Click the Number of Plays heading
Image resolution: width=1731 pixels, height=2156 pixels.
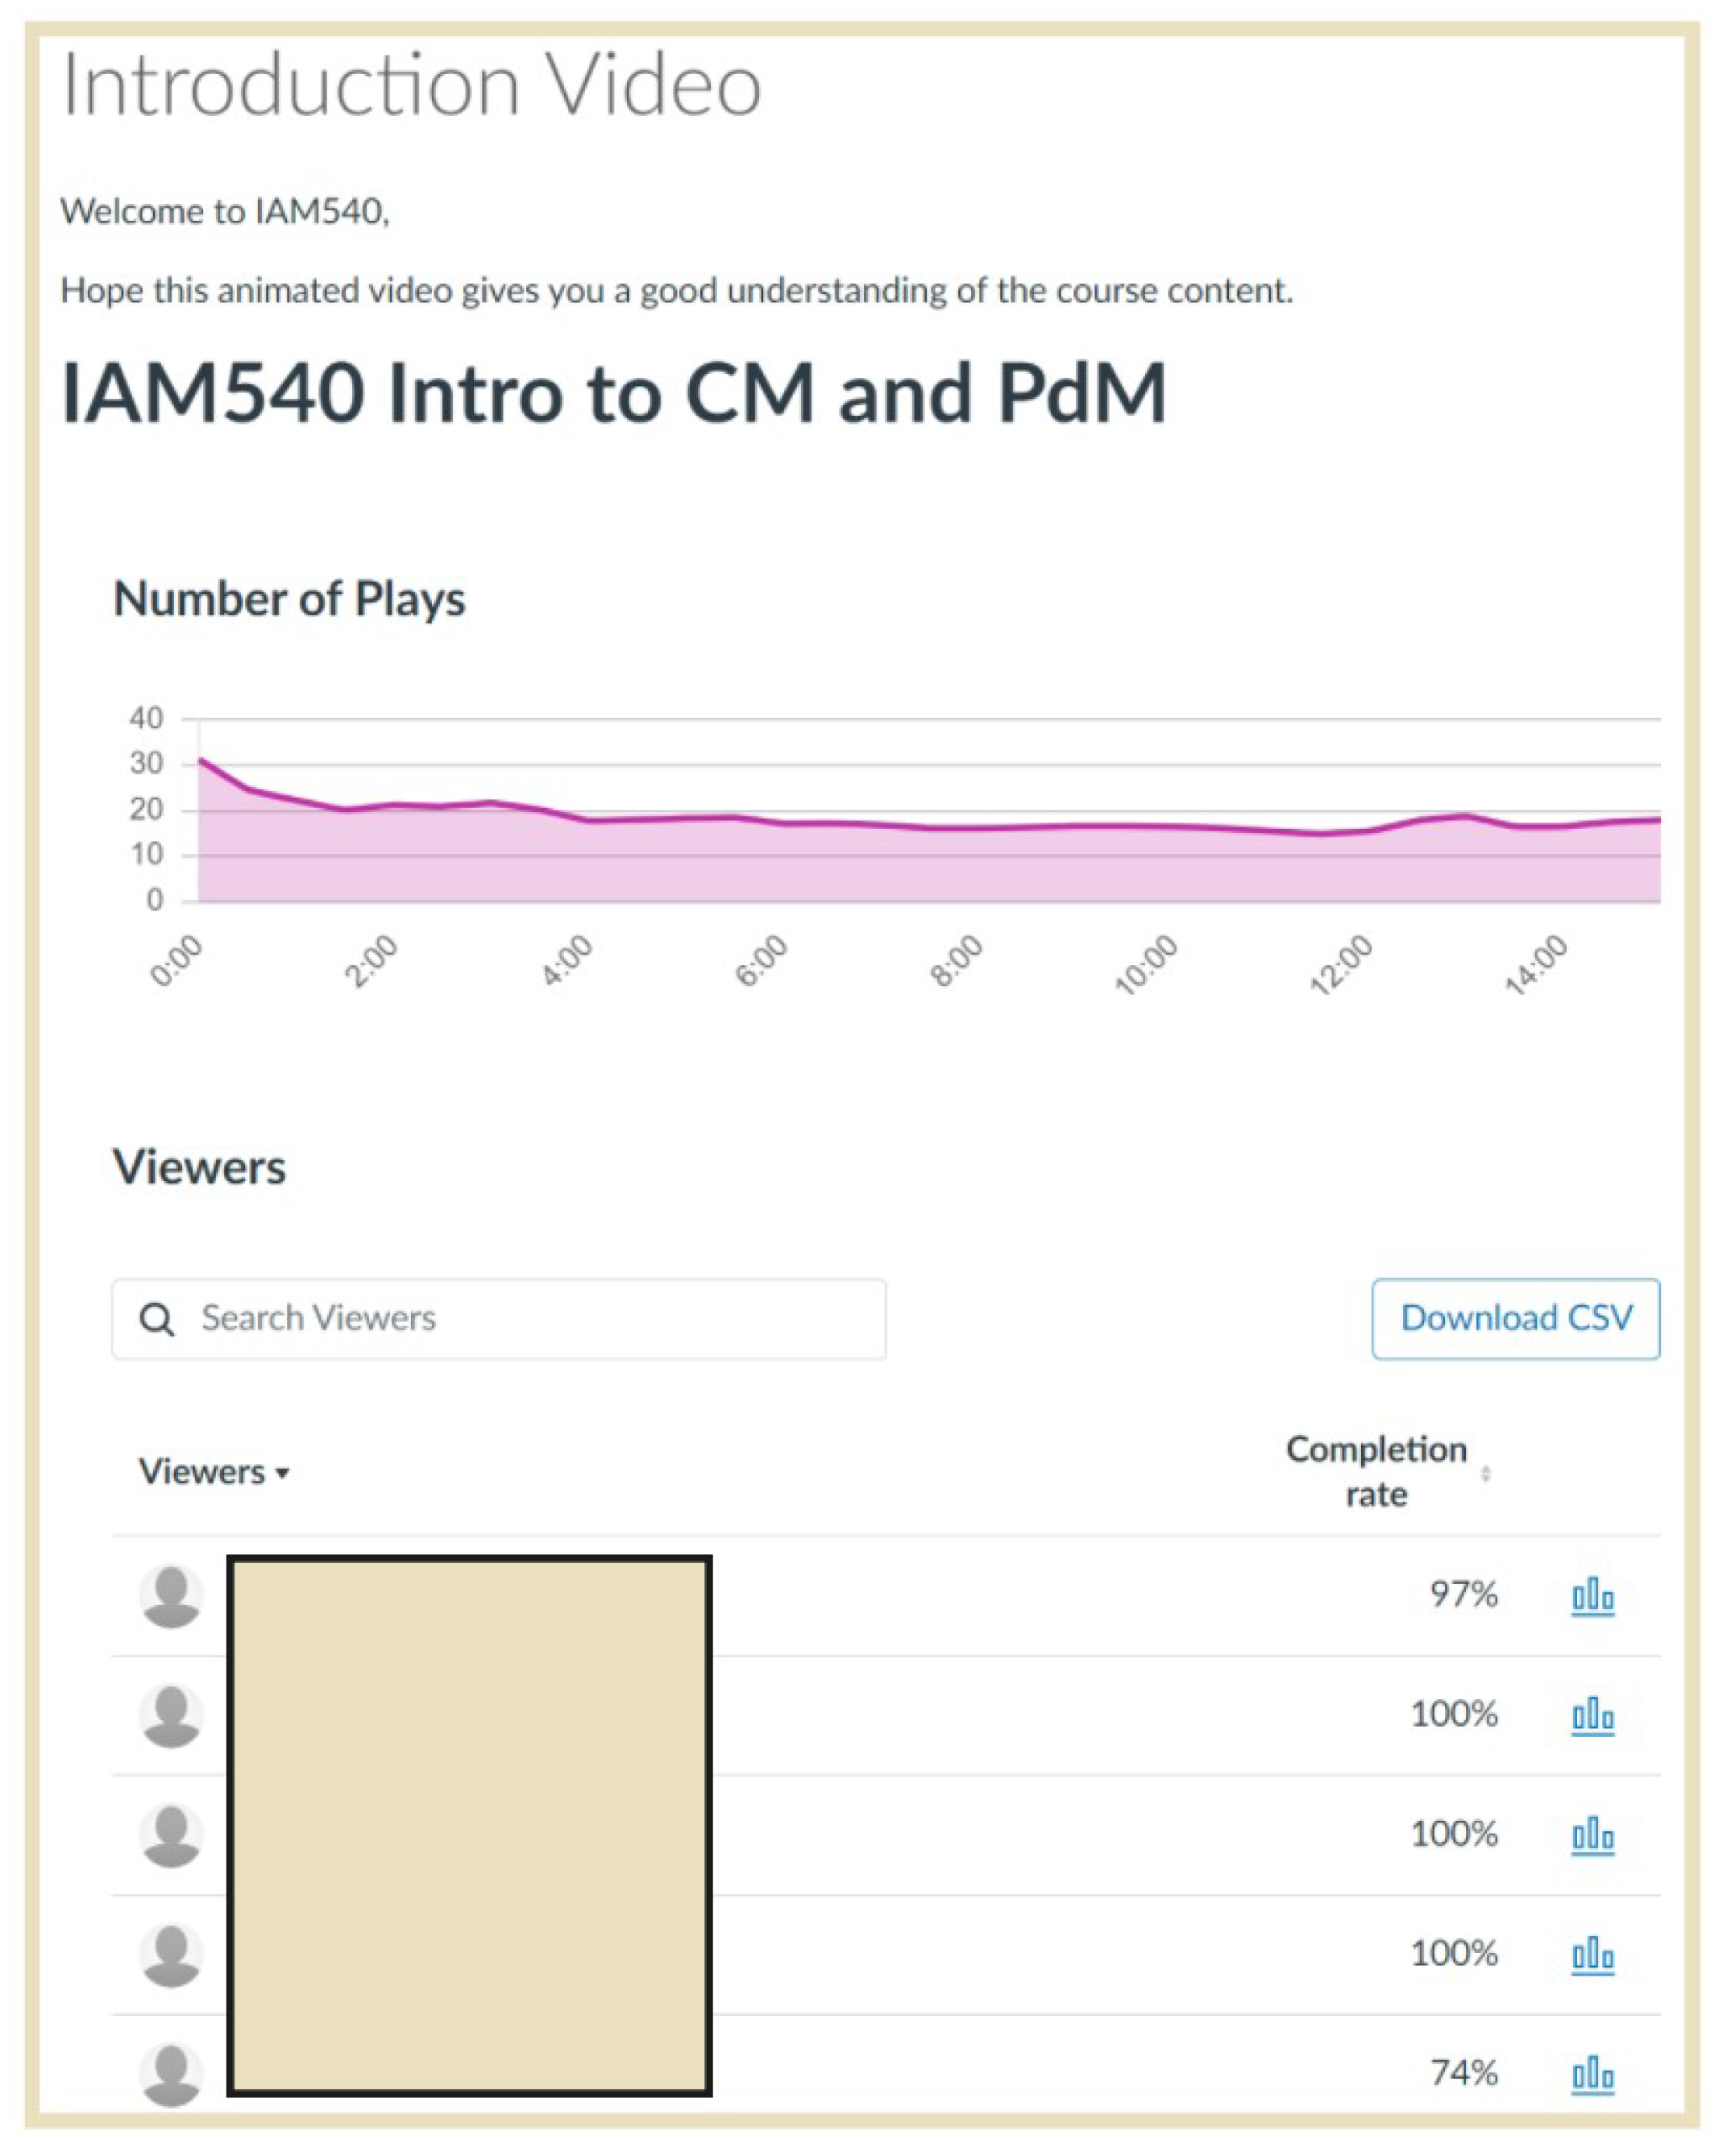pyautogui.click(x=289, y=599)
